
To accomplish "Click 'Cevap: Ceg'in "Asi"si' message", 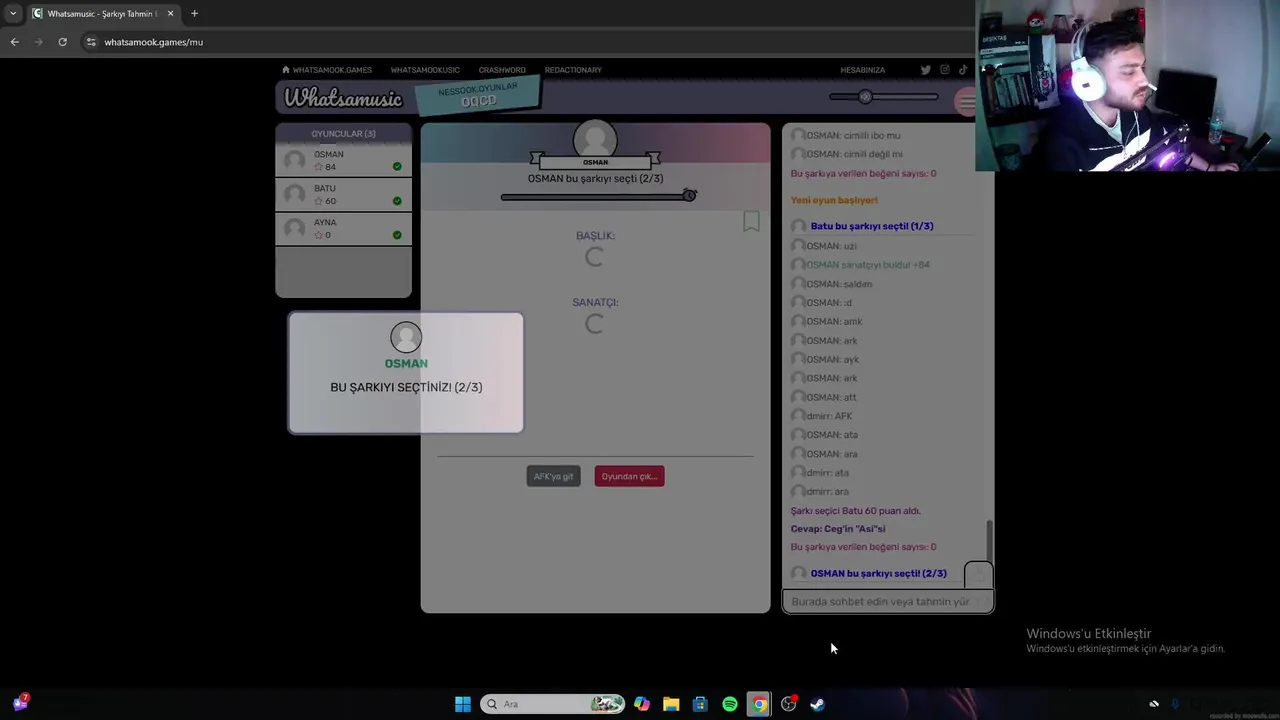I will click(838, 529).
